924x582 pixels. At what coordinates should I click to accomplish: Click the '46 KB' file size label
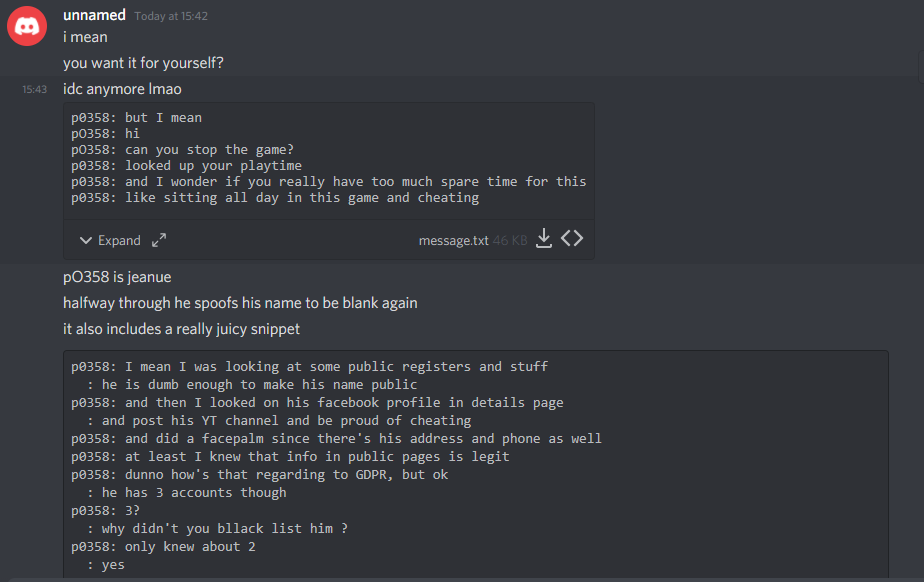coord(510,240)
